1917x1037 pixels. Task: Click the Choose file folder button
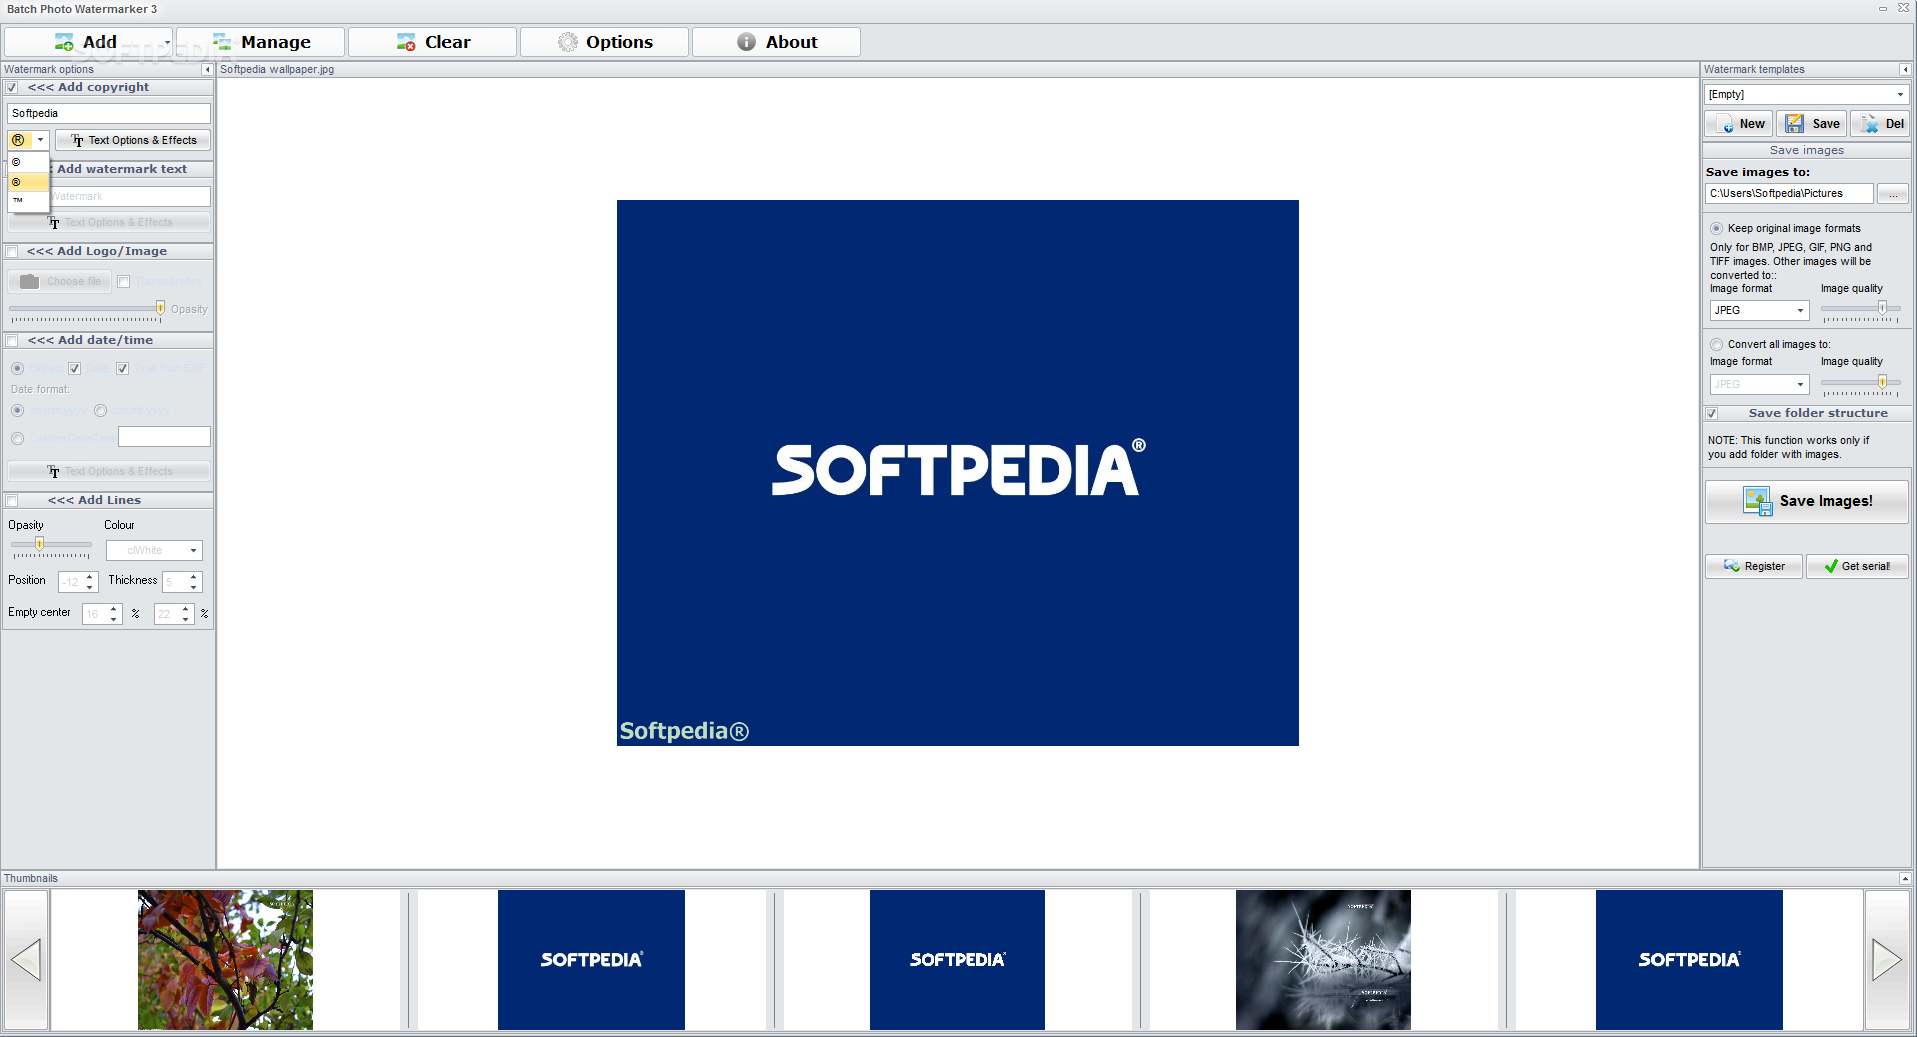[60, 282]
